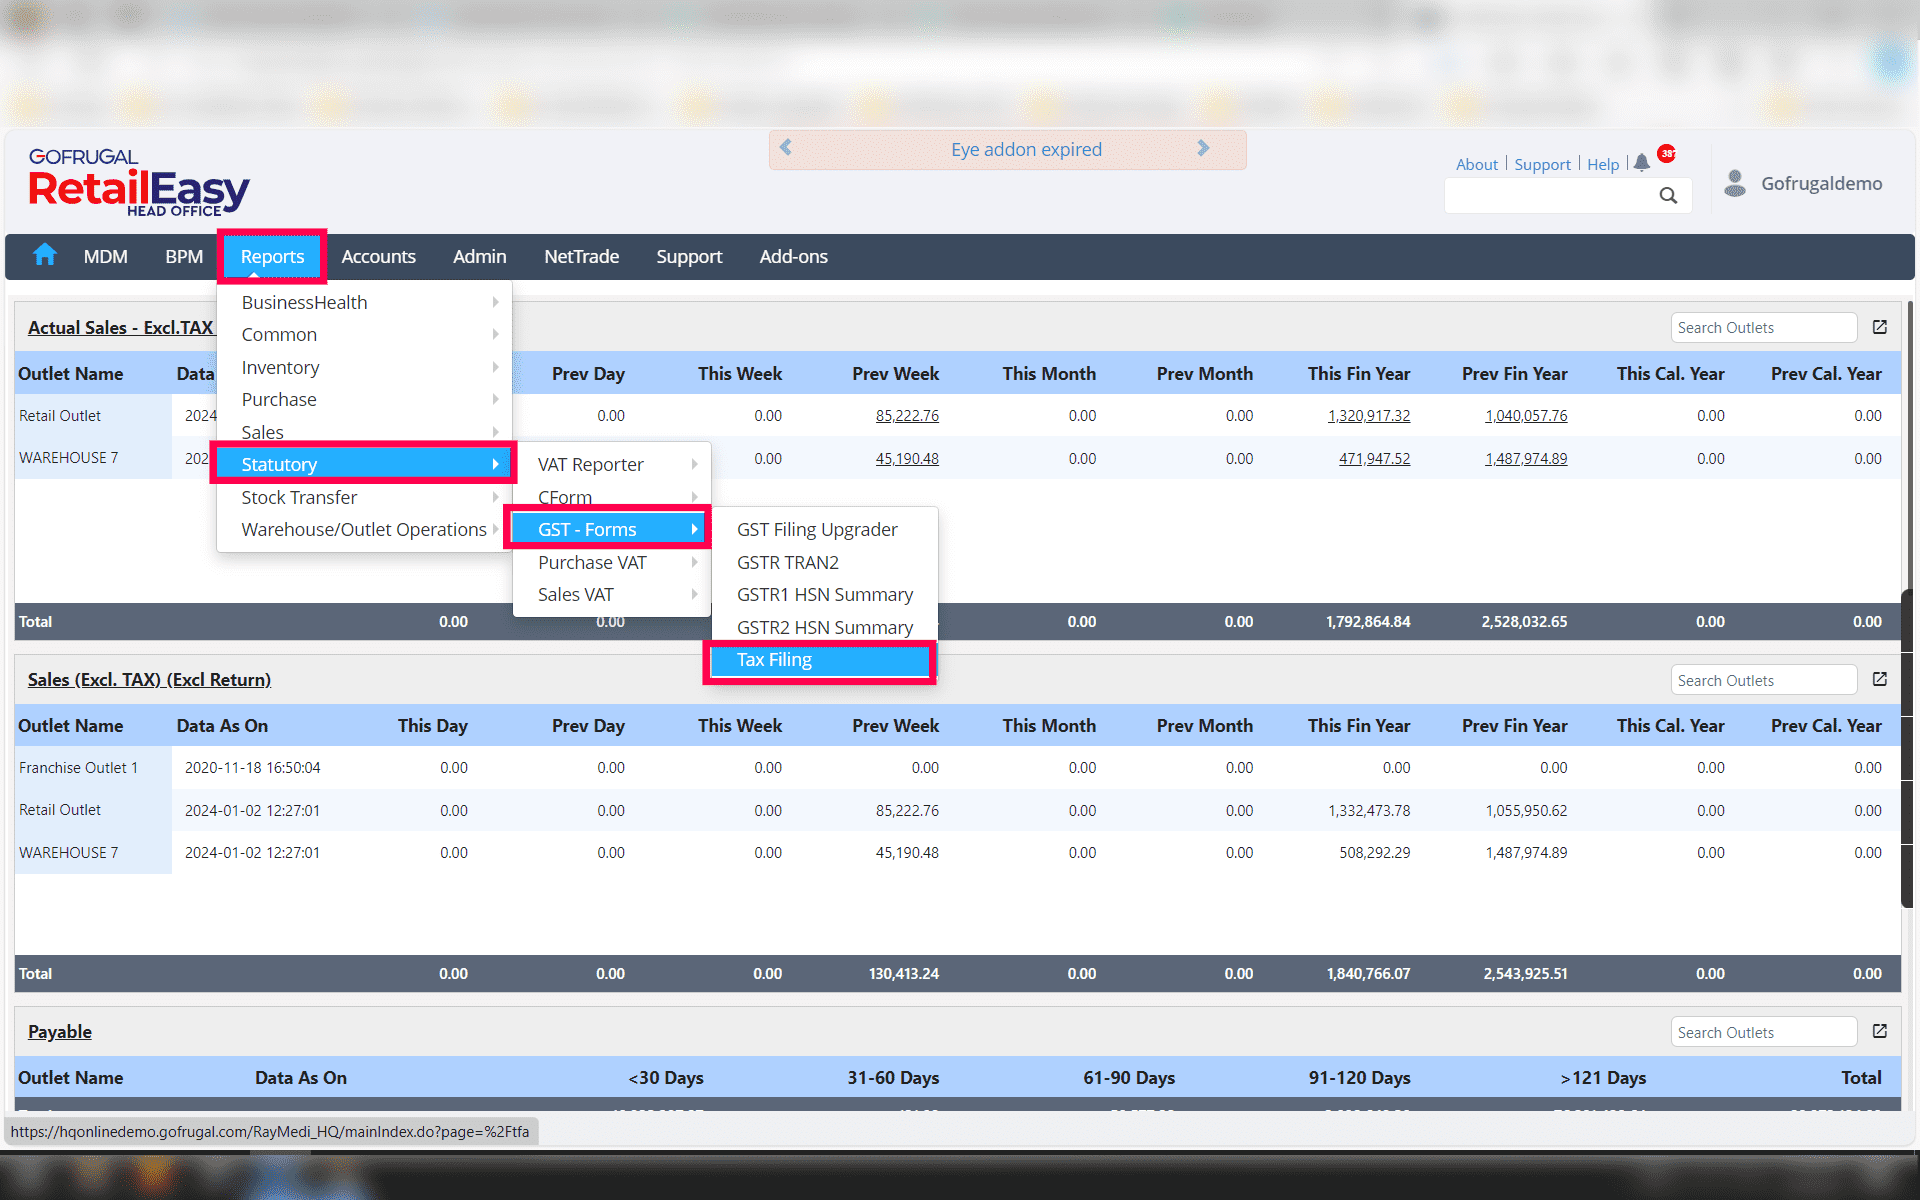The image size is (1920, 1200).
Task: Pop out the Payable panel
Action: tap(1879, 1031)
